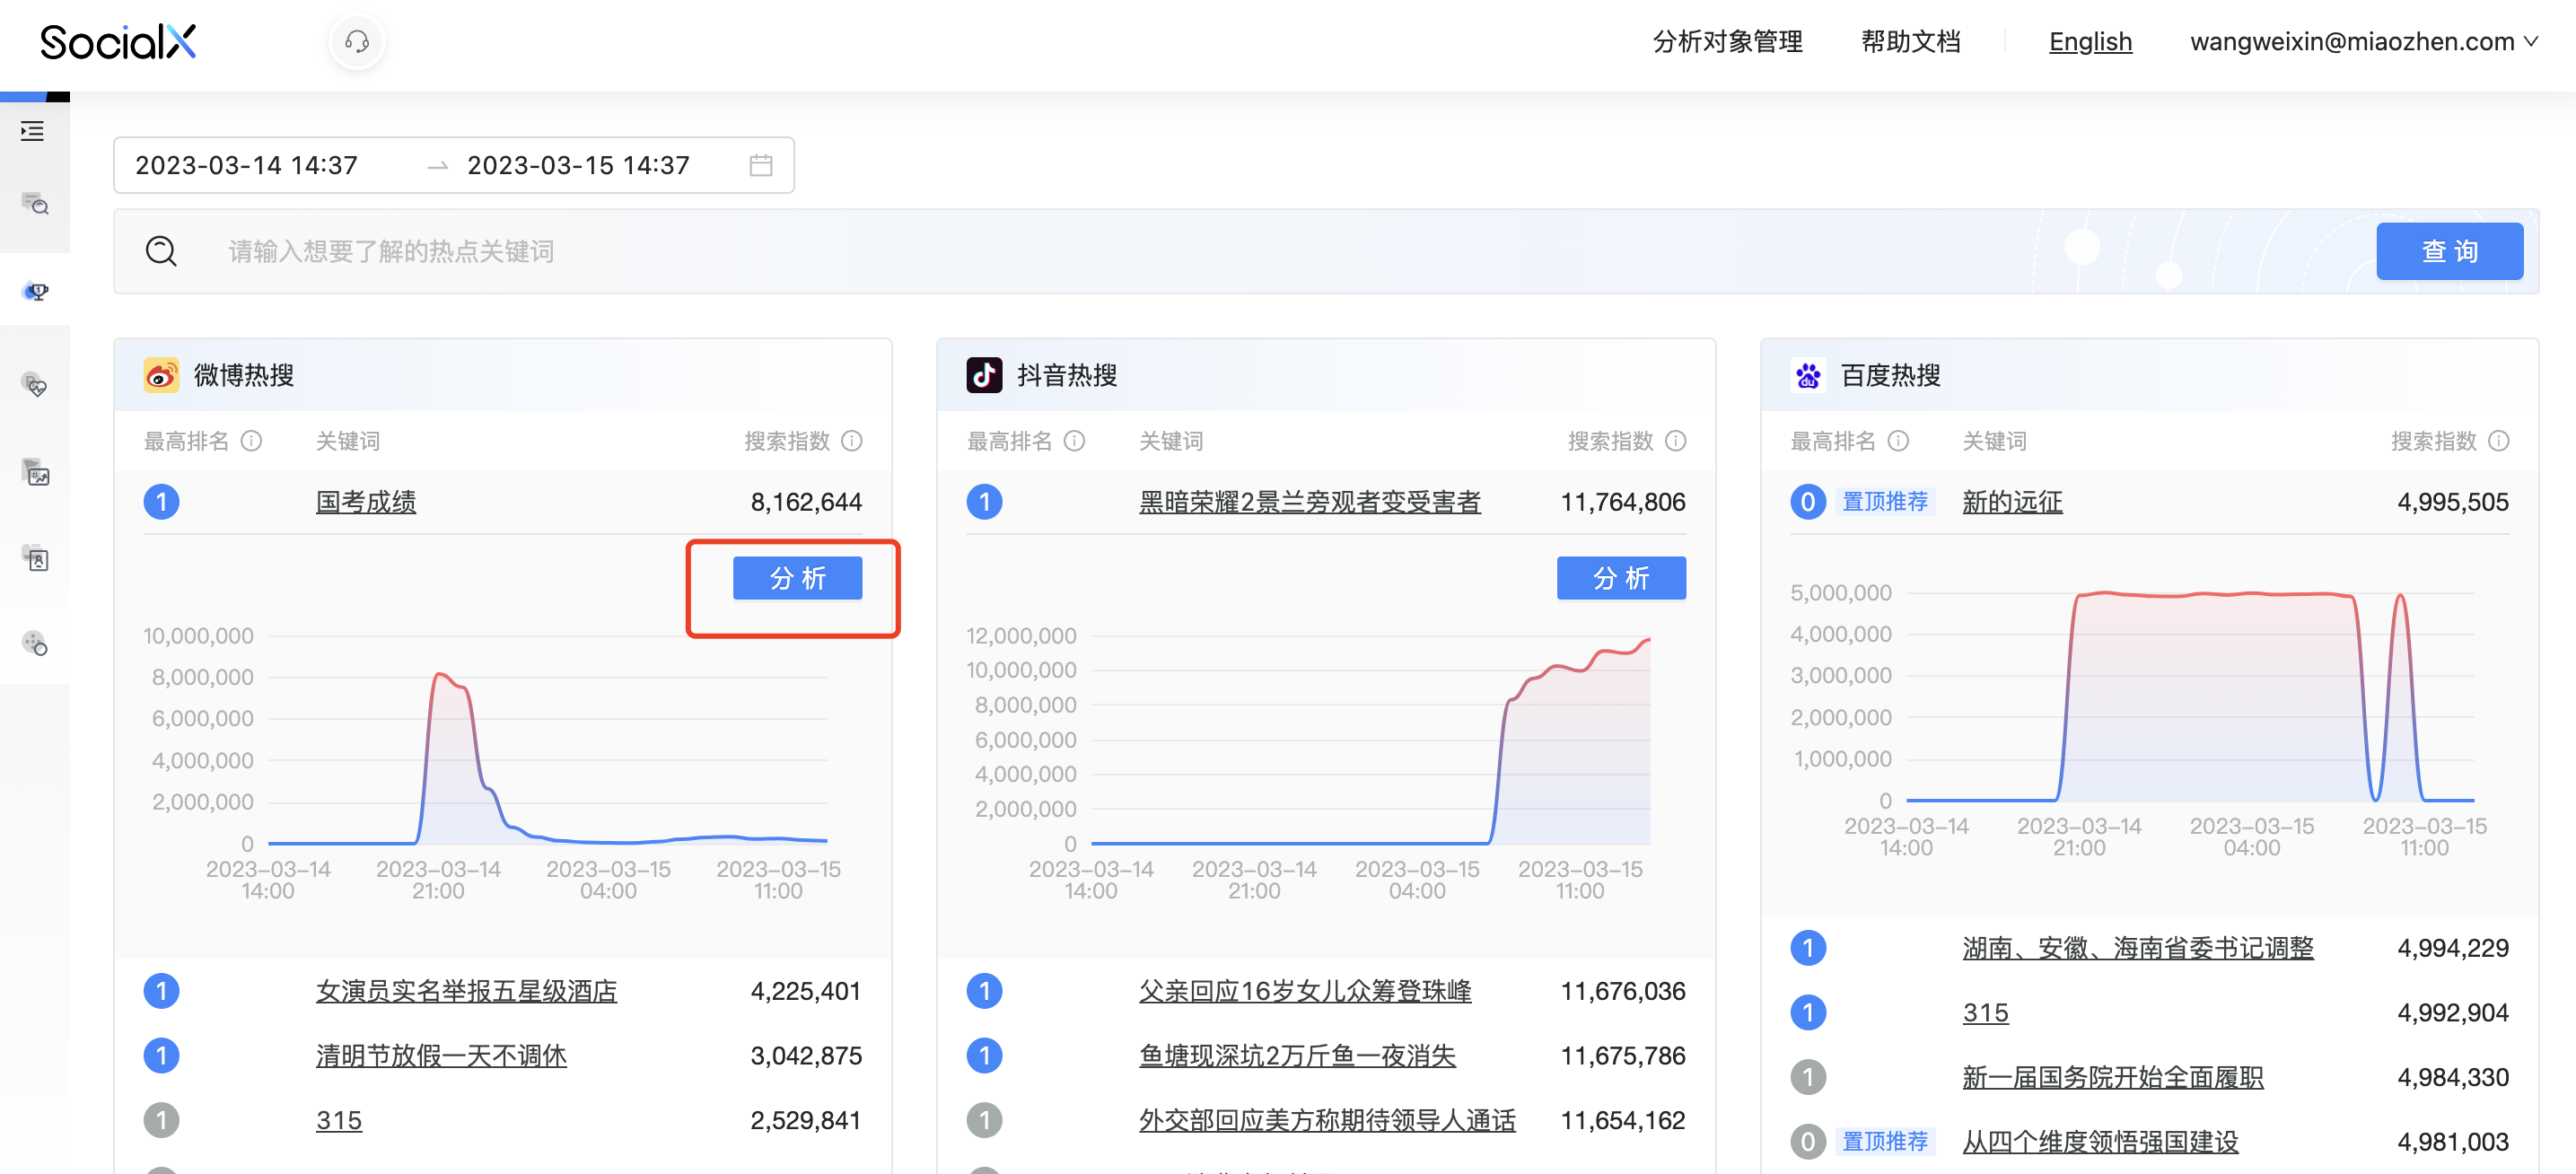Click the Douyin logo icon

(983, 375)
